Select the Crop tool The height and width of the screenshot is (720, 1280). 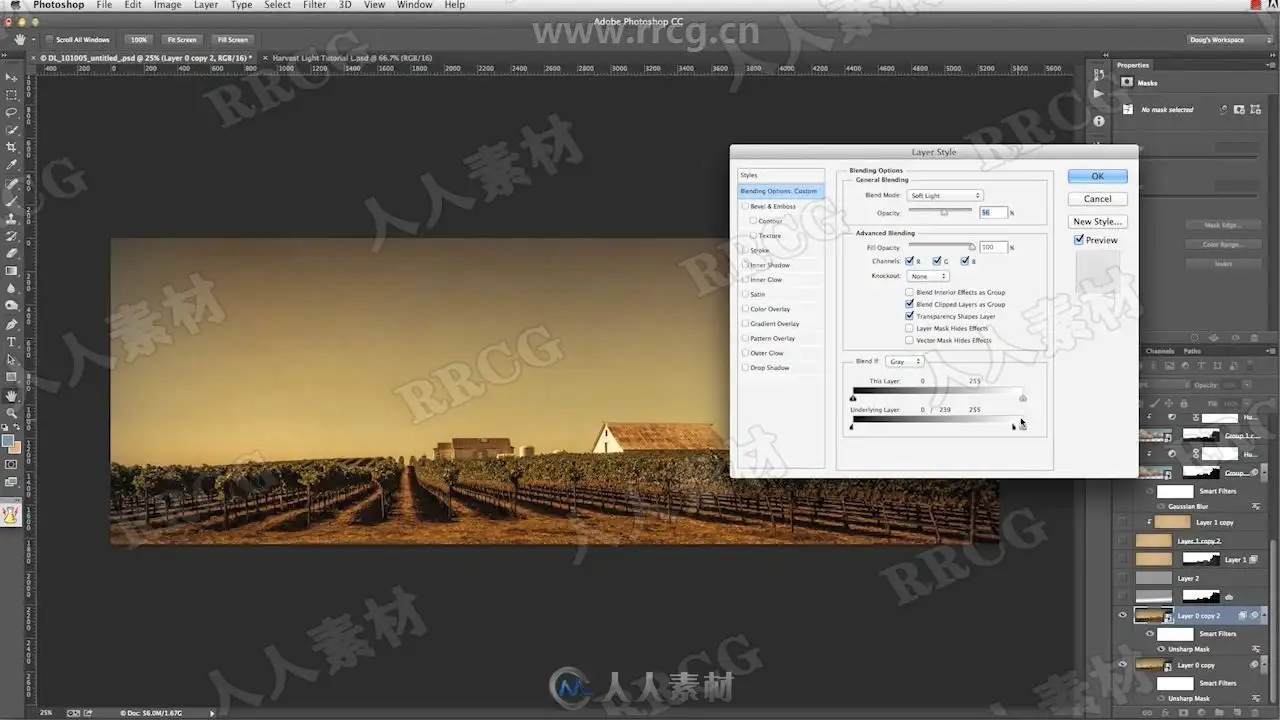[x=12, y=147]
